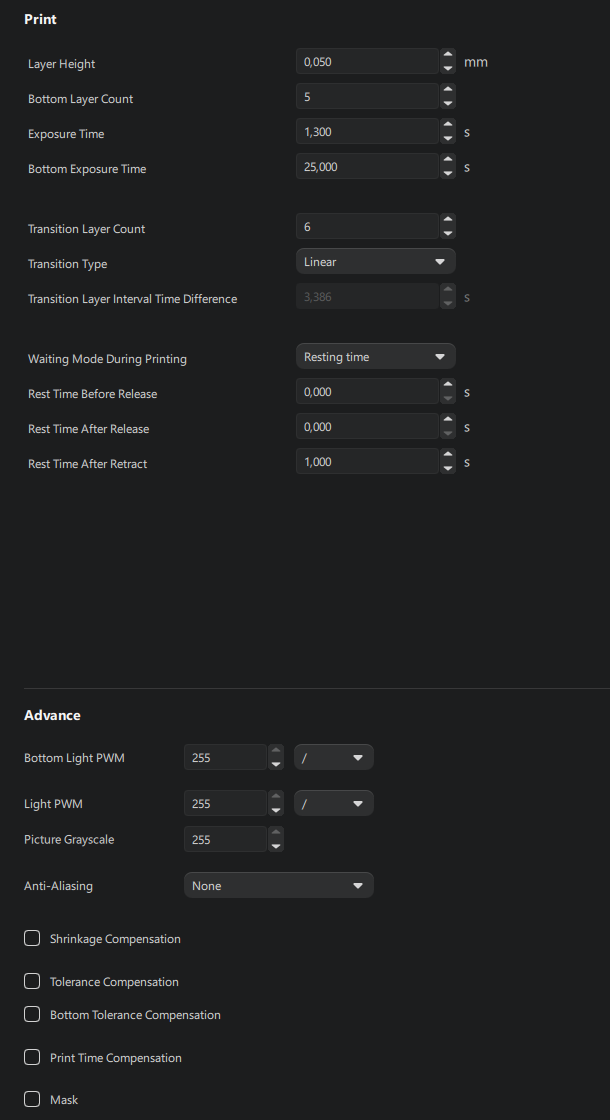
Task: Increase Exposure Time with up arrow
Action: [x=448, y=125]
